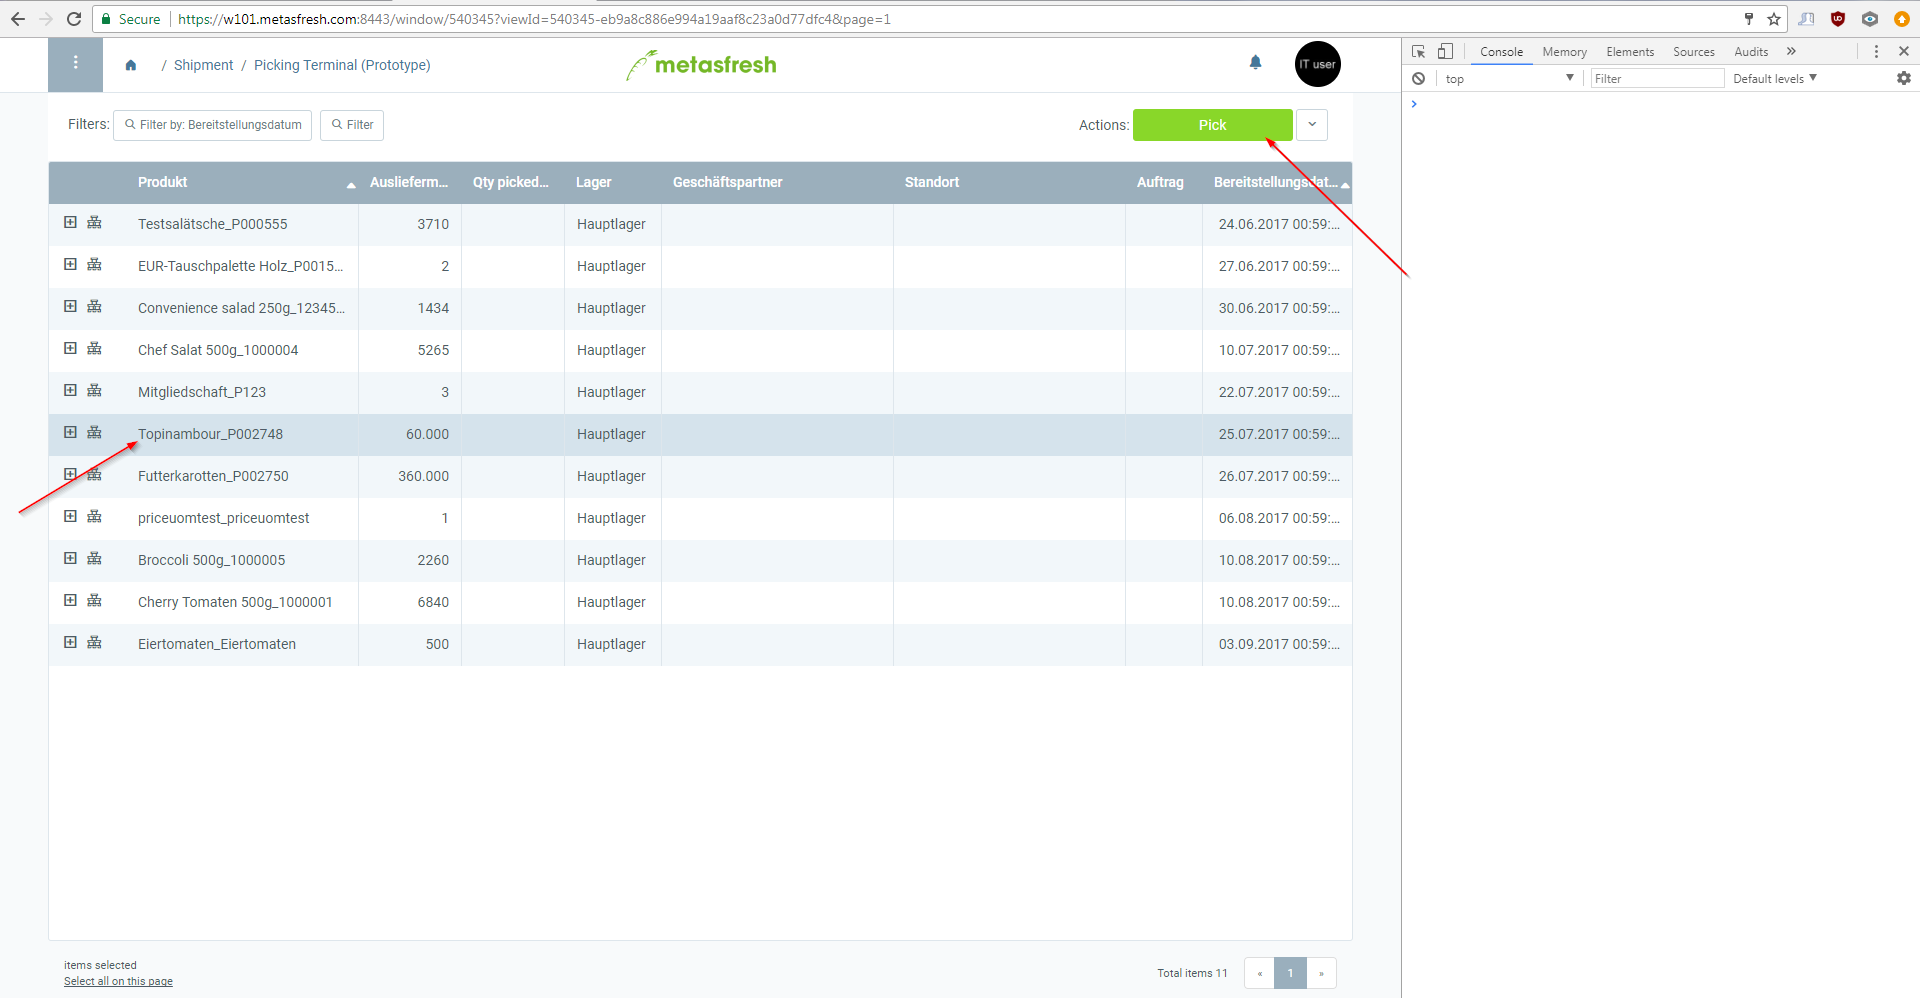Expand the Convenience salad 250g row

tap(70, 306)
